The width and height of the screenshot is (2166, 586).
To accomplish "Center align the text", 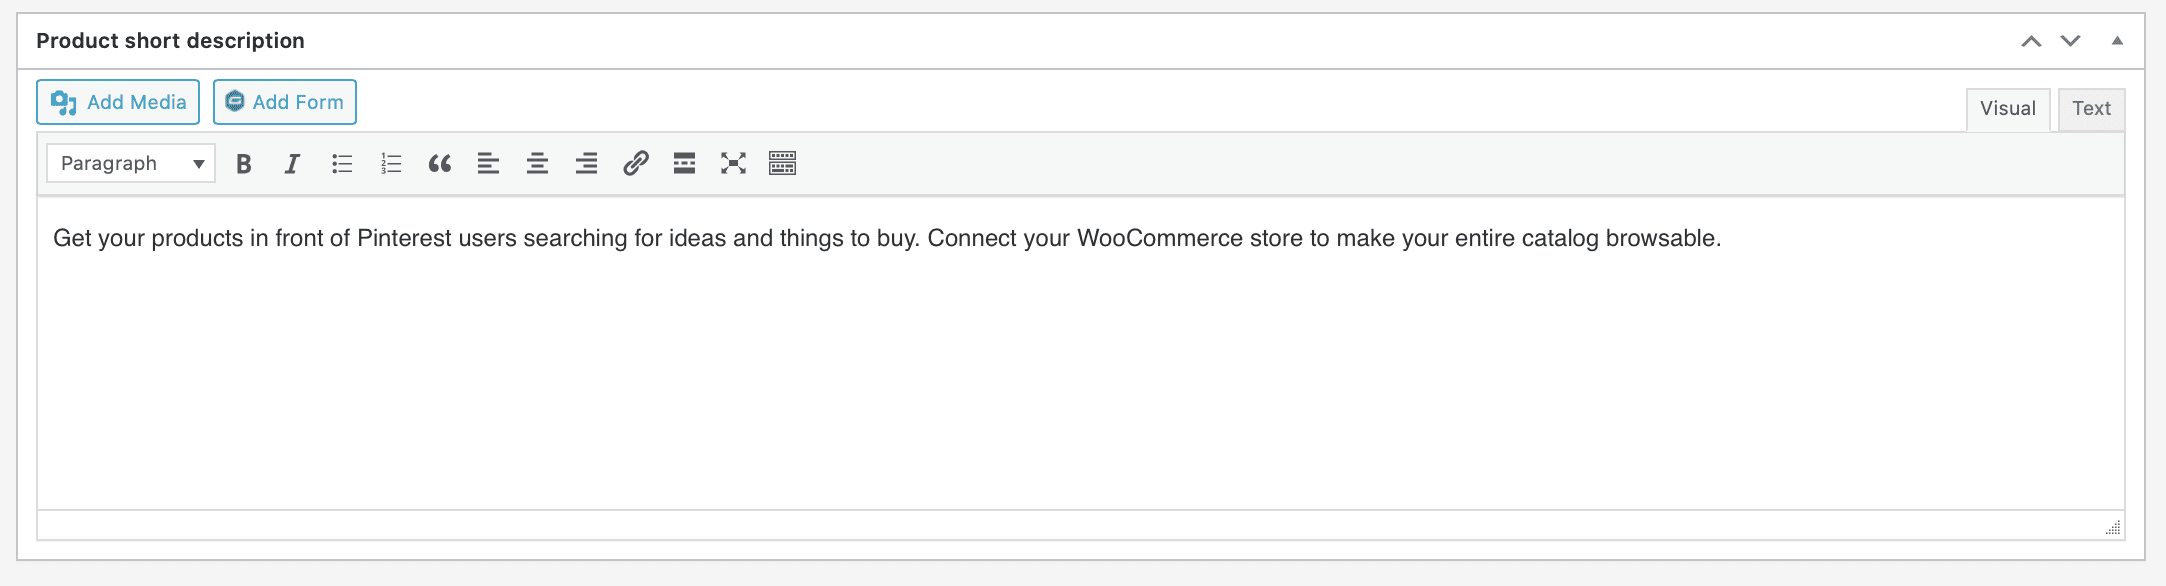I will click(x=537, y=164).
